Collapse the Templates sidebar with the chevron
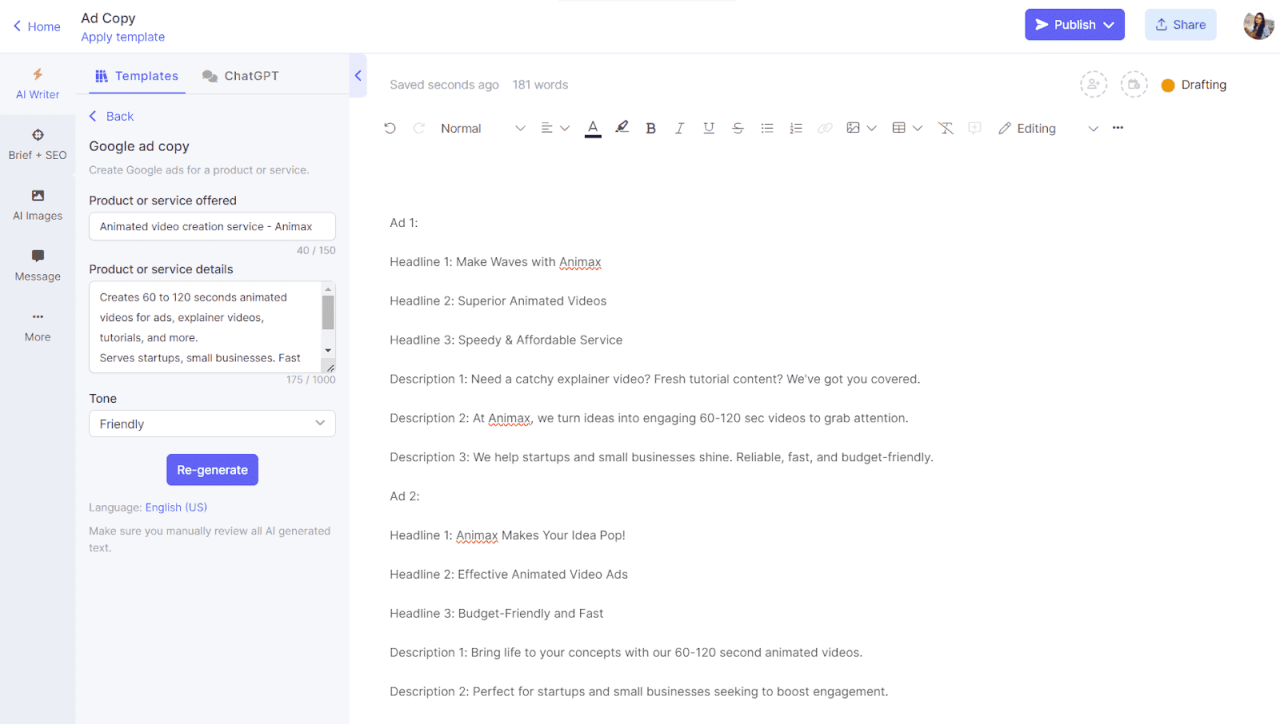The width and height of the screenshot is (1280, 724). (358, 75)
